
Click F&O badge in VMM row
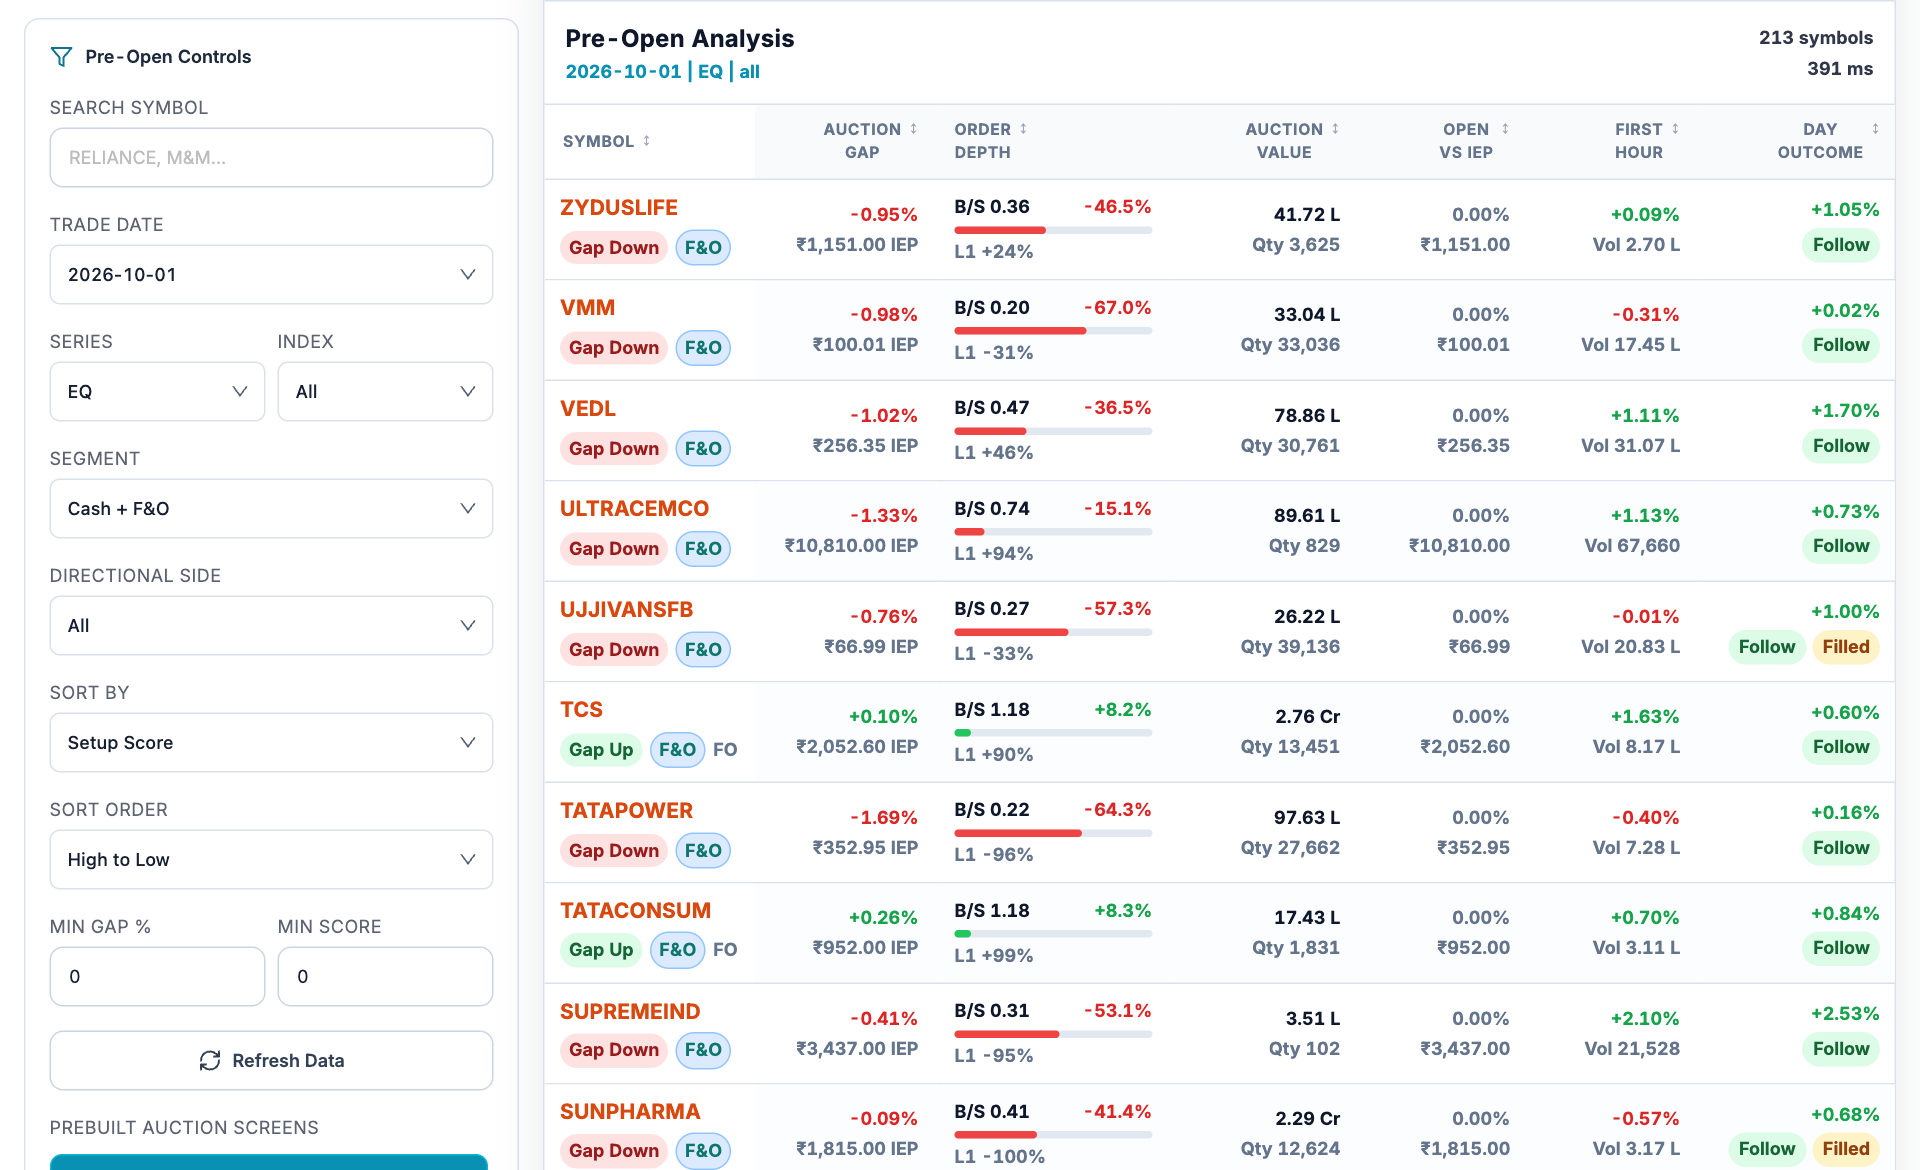[x=703, y=347]
